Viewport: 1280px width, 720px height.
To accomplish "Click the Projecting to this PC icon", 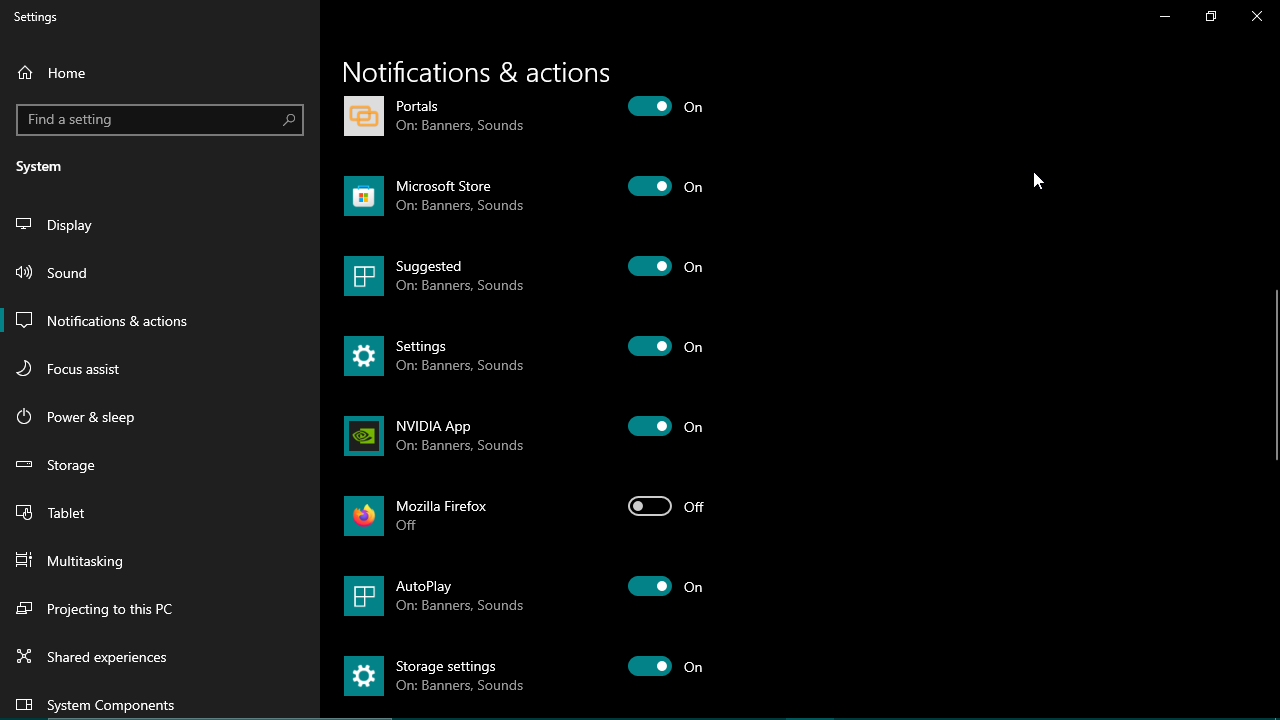I will 25,609.
